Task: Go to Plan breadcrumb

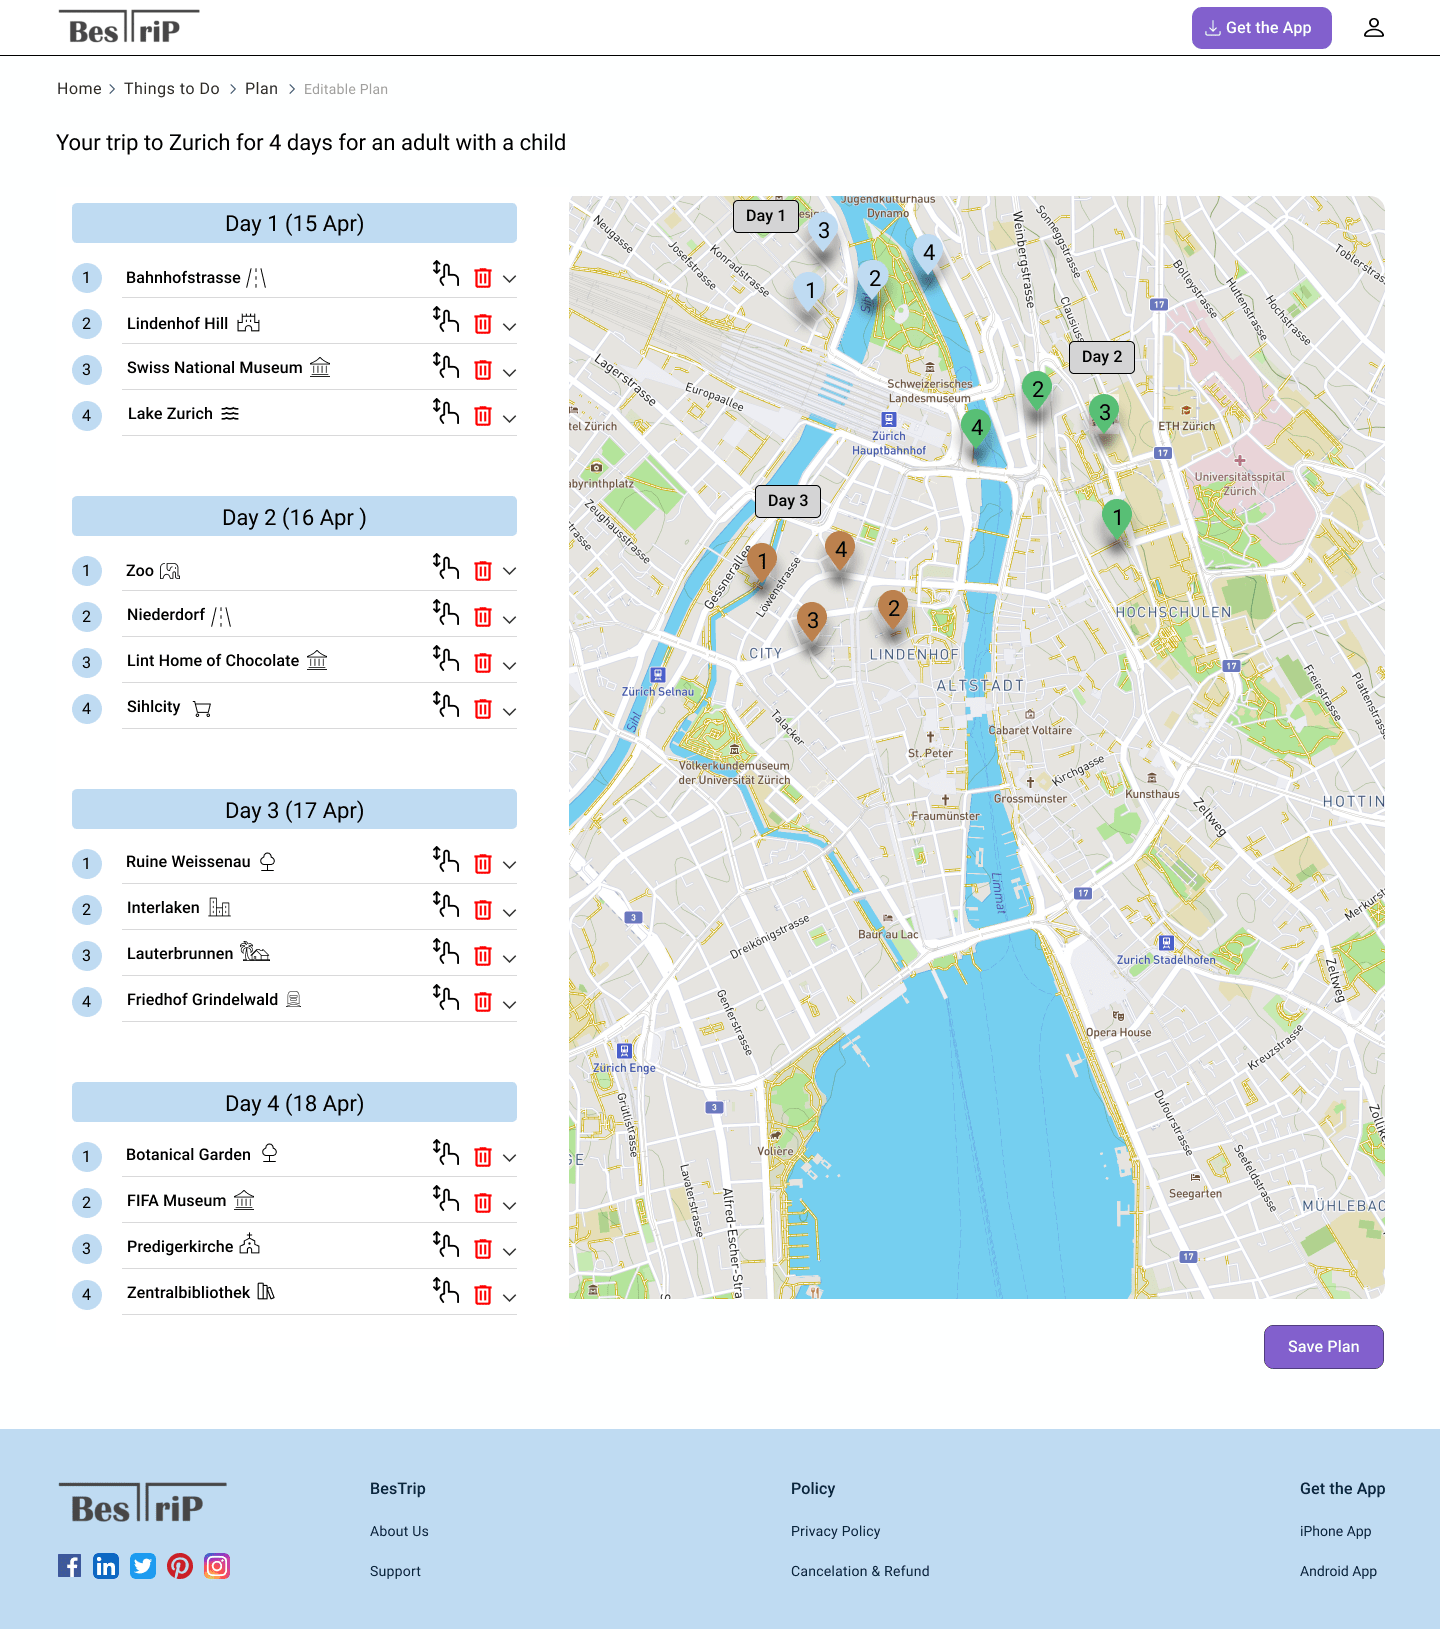Action: pyautogui.click(x=261, y=89)
